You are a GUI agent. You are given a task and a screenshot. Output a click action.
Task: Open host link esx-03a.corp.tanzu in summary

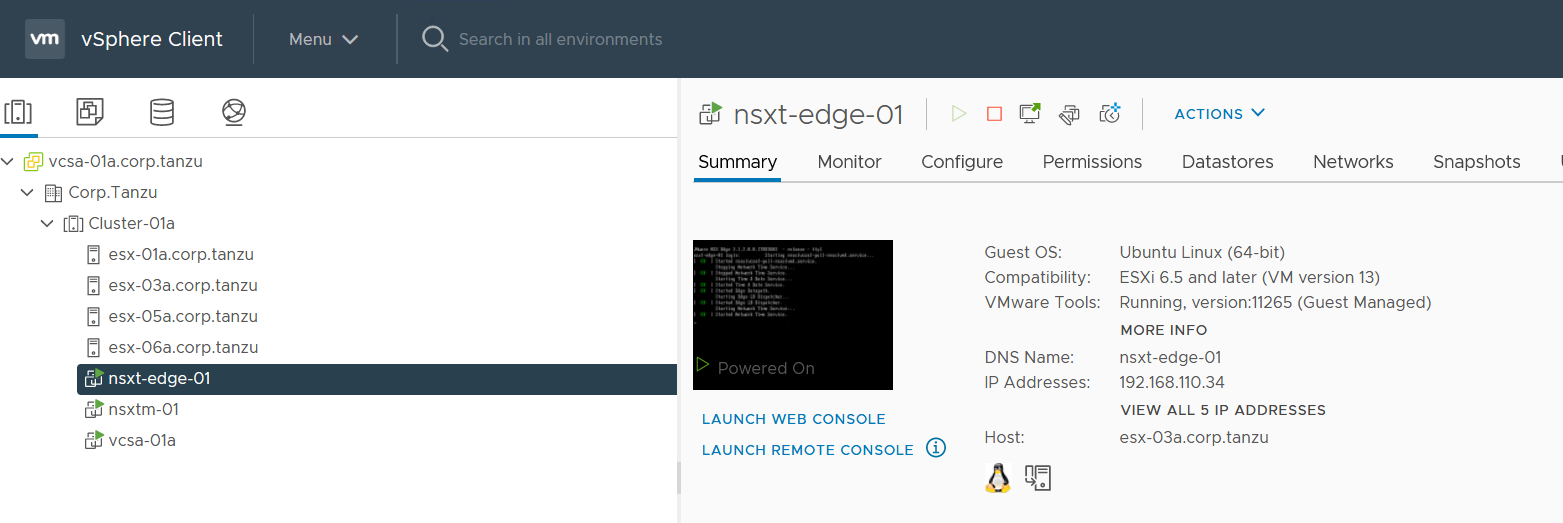point(1194,437)
